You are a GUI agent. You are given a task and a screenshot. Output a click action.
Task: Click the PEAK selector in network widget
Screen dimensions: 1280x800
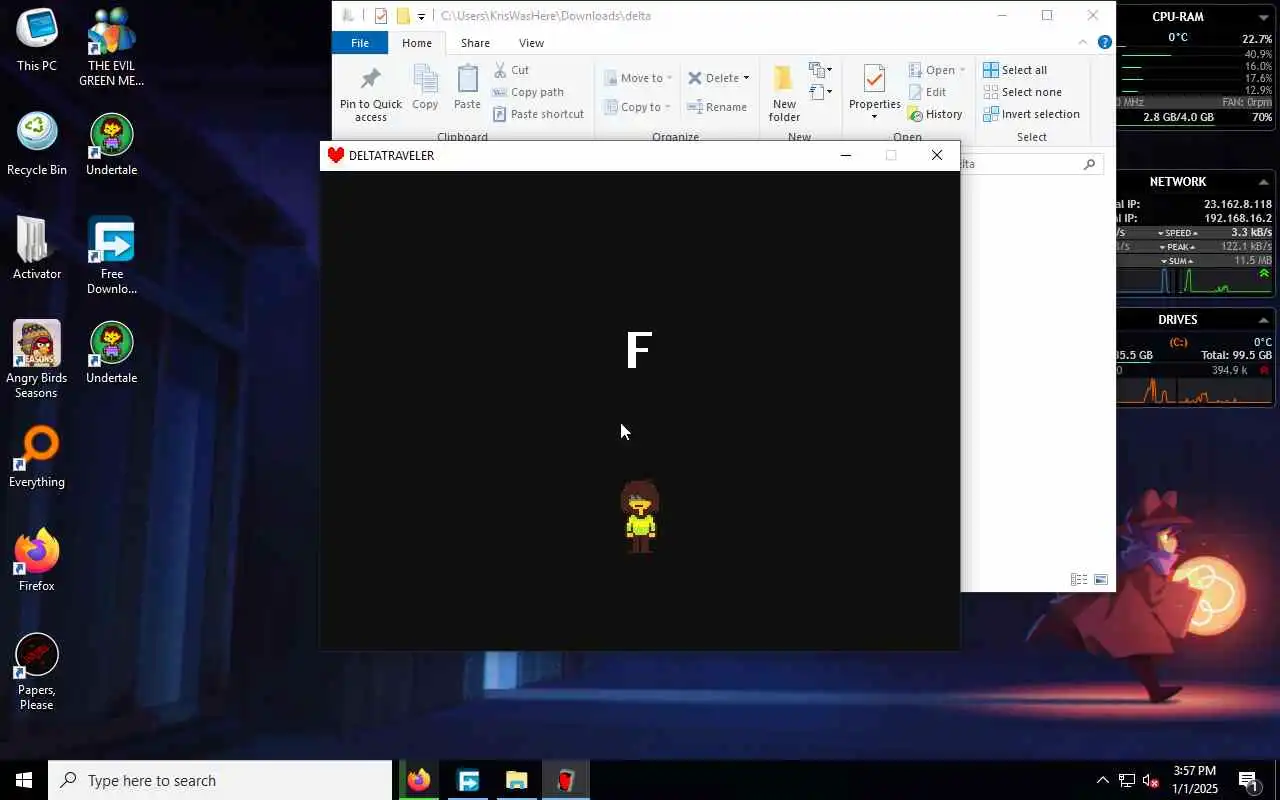pos(1179,247)
